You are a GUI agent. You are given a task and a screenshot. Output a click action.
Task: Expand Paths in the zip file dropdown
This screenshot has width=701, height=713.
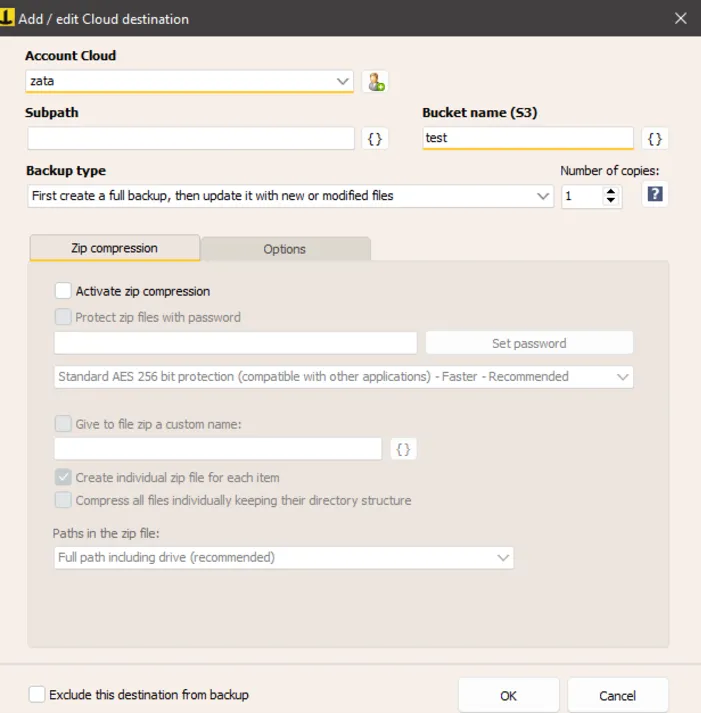(284, 557)
